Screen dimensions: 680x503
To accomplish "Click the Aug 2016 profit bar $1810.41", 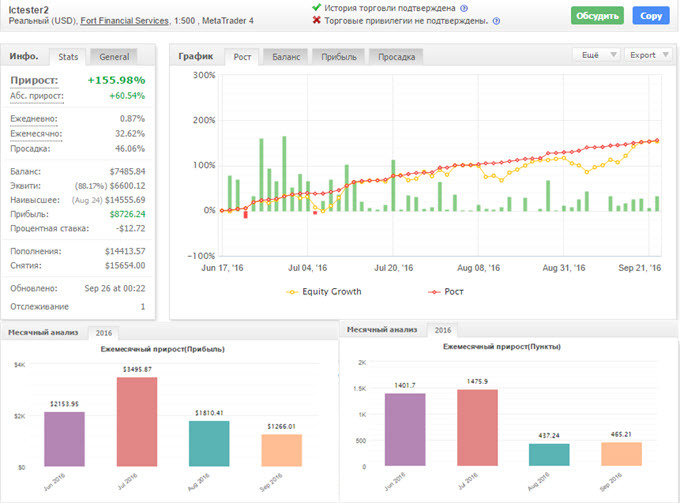I will click(209, 444).
